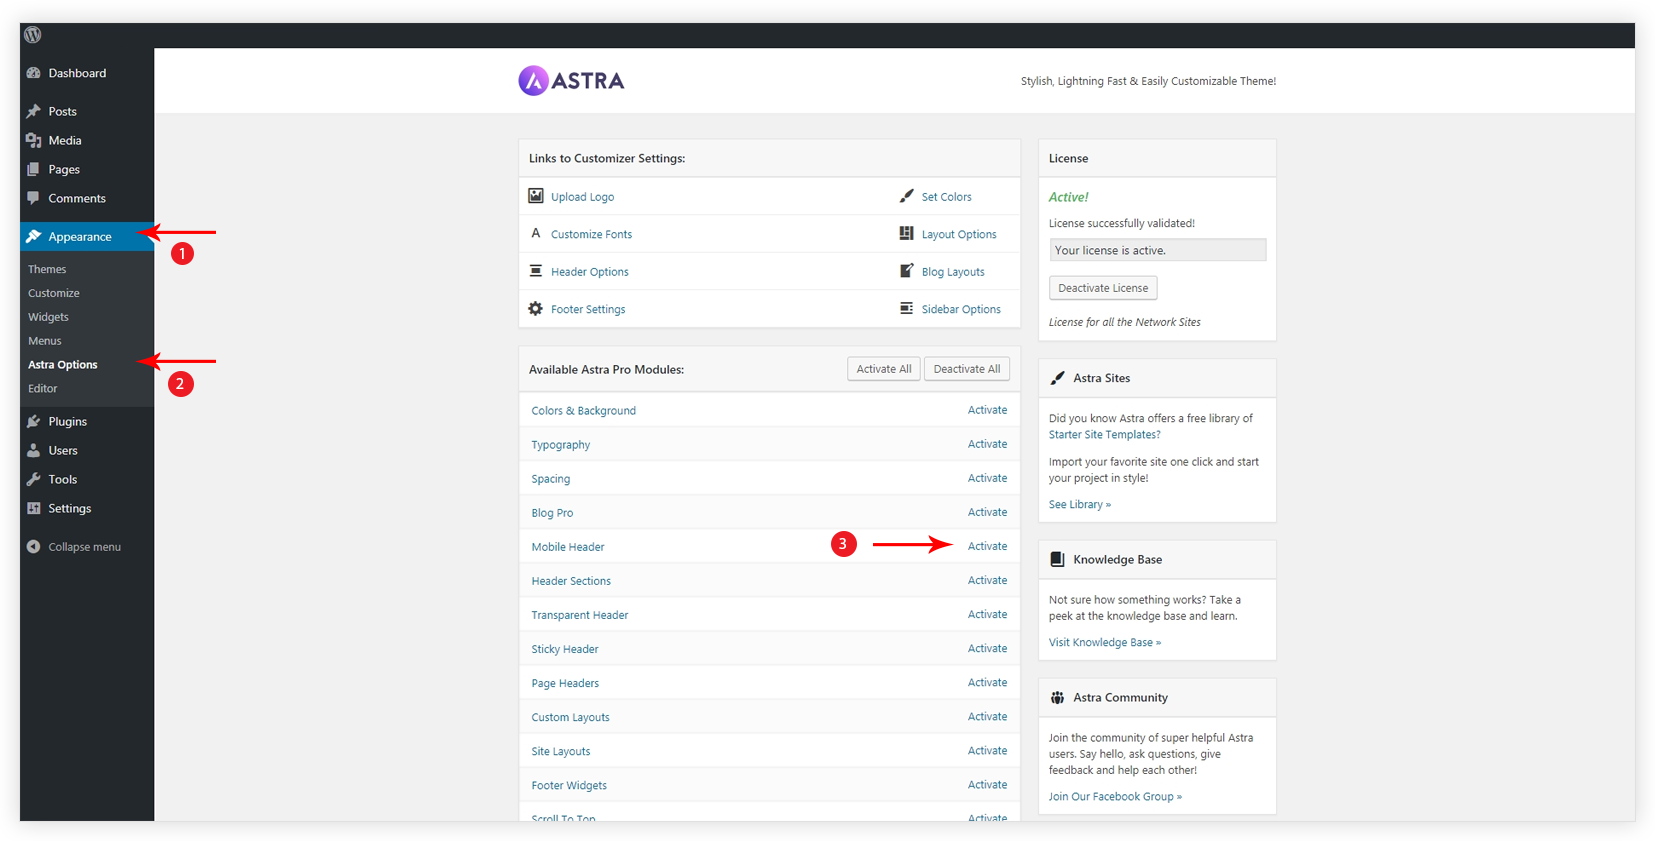Screen dimensions: 1655x841
Task: Click the Activate All button
Action: (884, 369)
